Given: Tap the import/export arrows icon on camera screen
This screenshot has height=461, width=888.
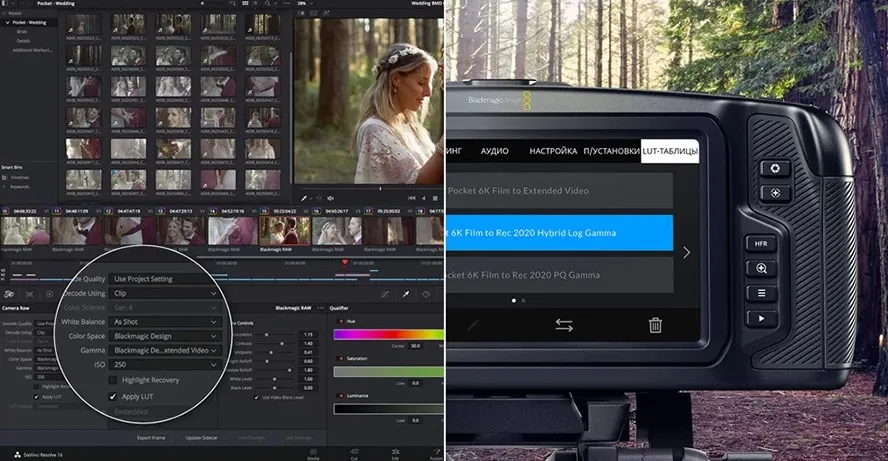Looking at the screenshot, I should [564, 325].
